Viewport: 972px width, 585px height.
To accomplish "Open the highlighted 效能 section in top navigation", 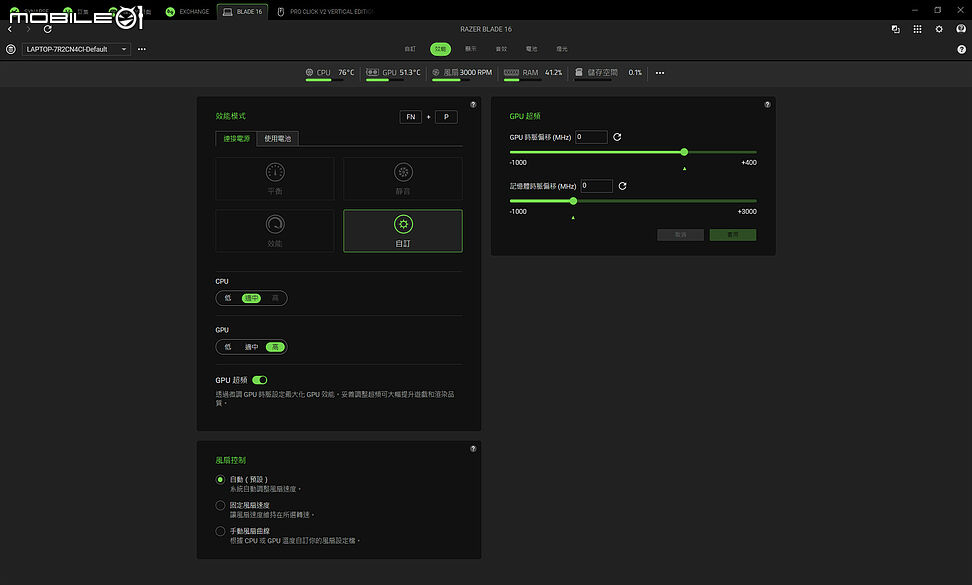I will point(440,49).
